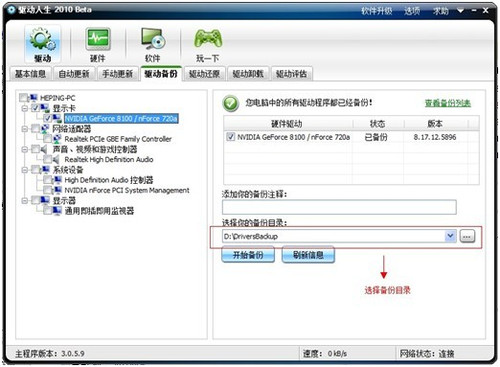Image resolution: width=500 pixels, height=367 pixels.
Task: Check the 系统设备 checkbox
Action: (35, 169)
